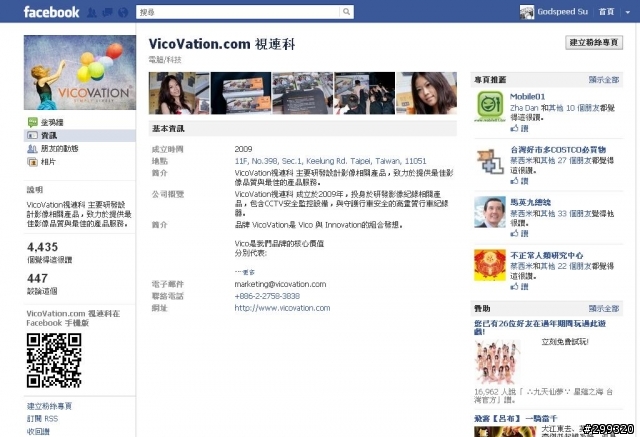
Task: Open 不正常人類研究中心 page link
Action: [x=547, y=255]
